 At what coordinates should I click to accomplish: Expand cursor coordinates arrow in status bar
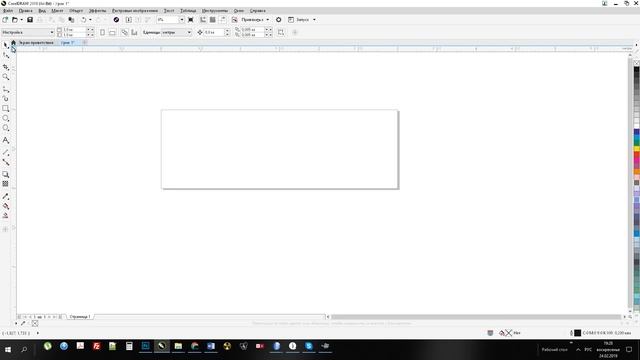tap(38, 333)
